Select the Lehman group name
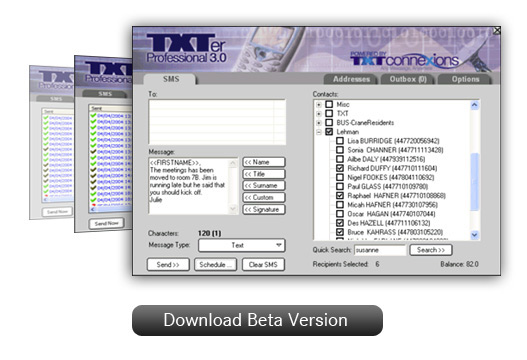Viewport: 527px width, 360px height. click(x=348, y=132)
